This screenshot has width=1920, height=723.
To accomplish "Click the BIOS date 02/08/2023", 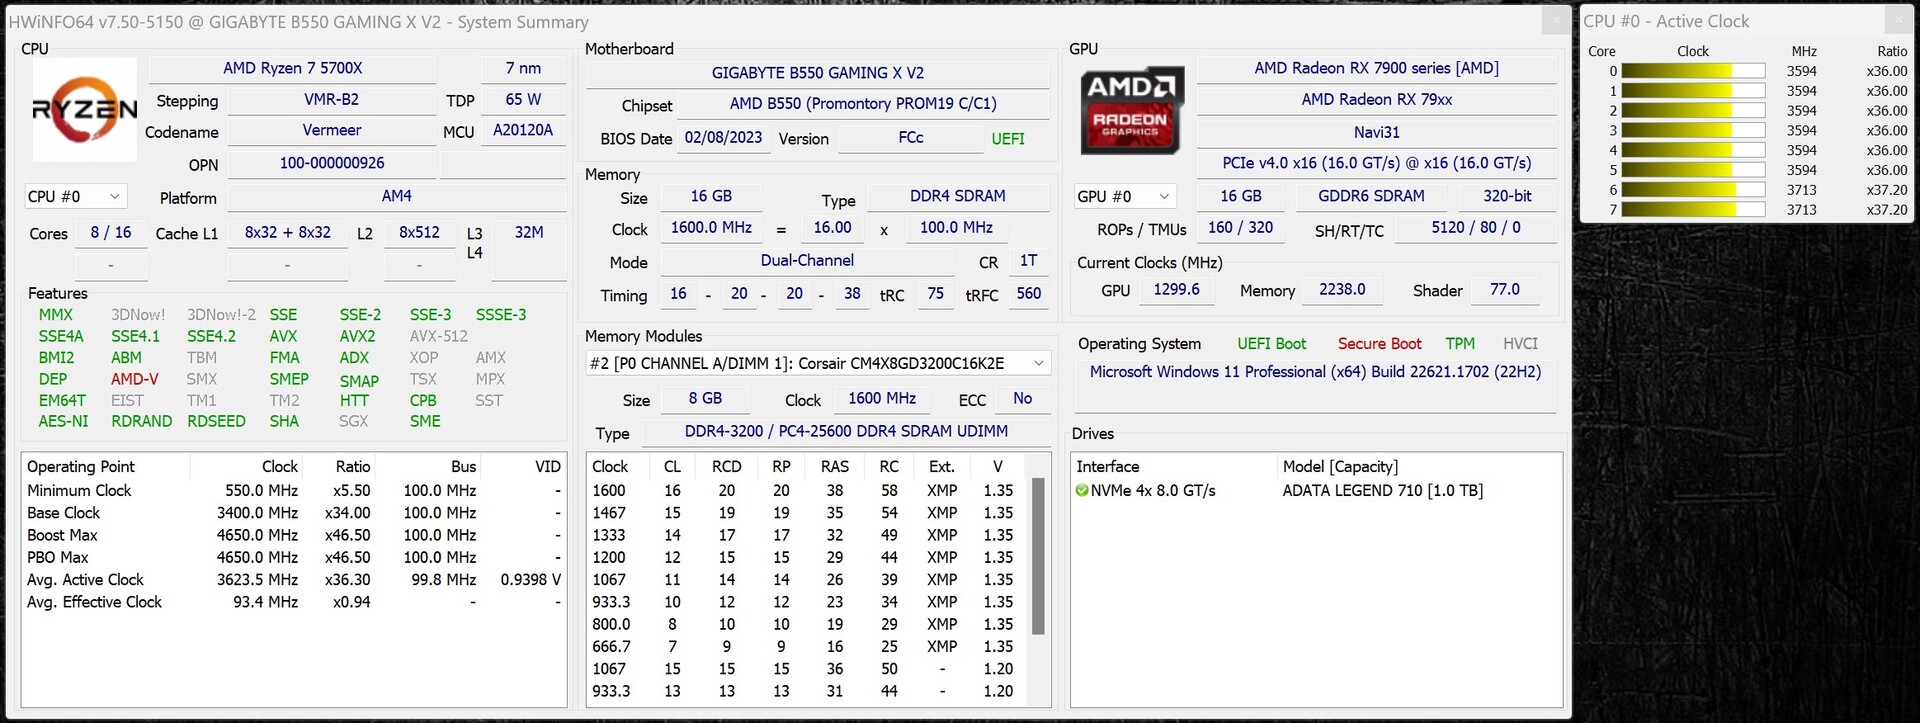I will click(724, 138).
